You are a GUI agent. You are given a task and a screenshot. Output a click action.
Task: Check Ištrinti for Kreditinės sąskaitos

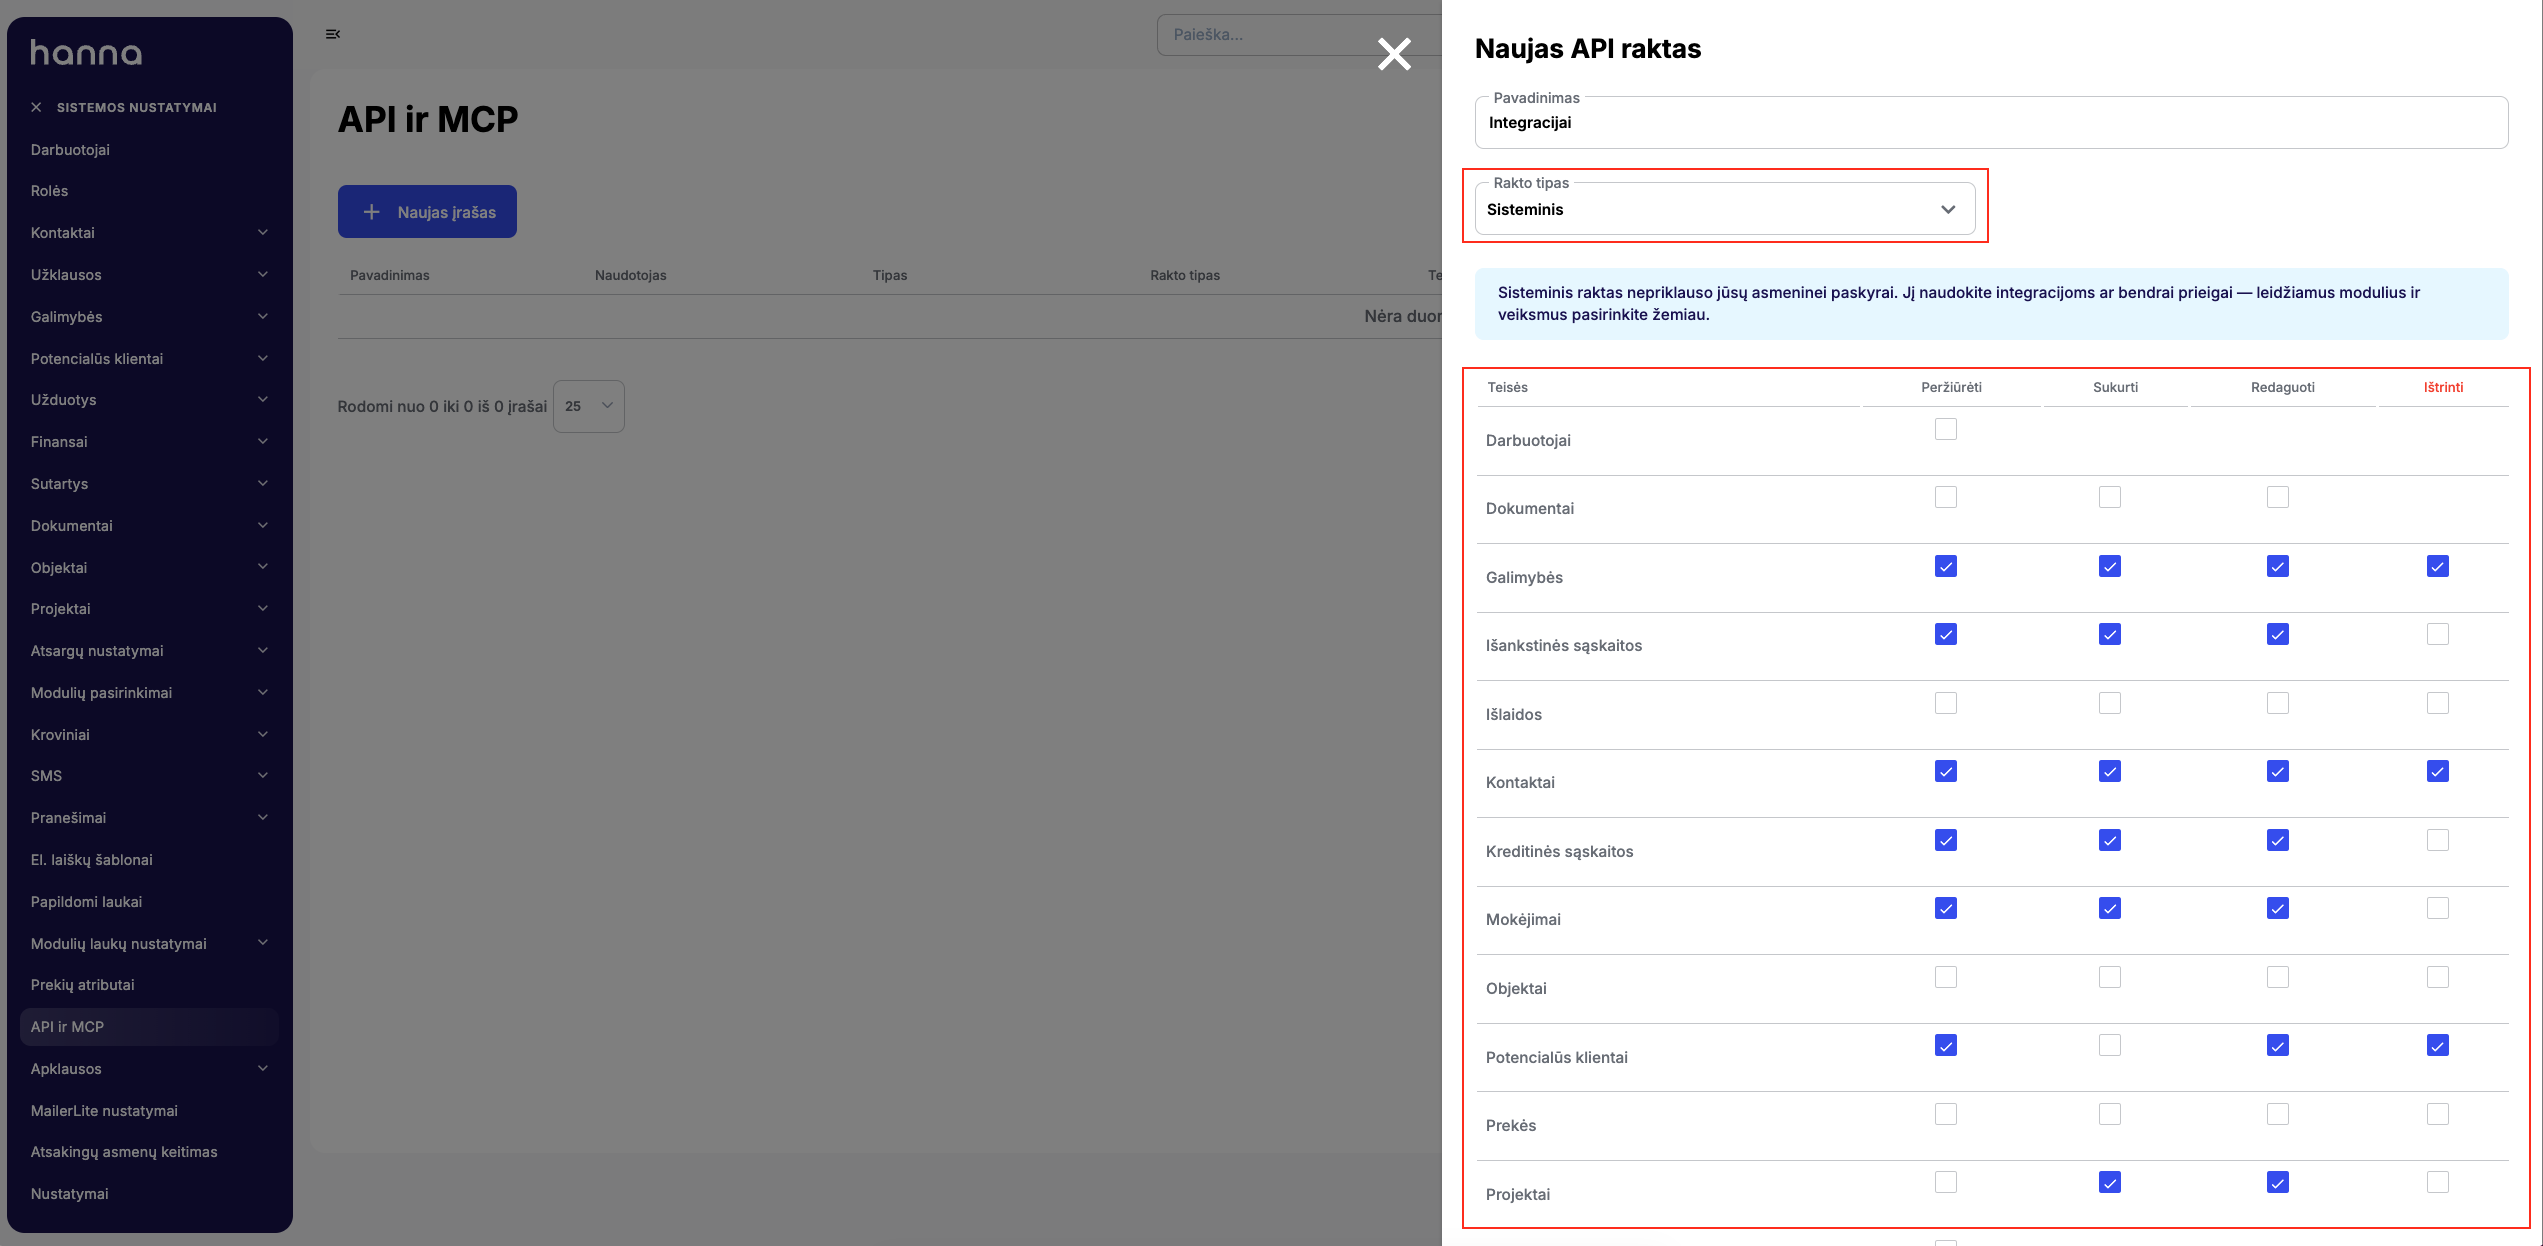(x=2438, y=840)
